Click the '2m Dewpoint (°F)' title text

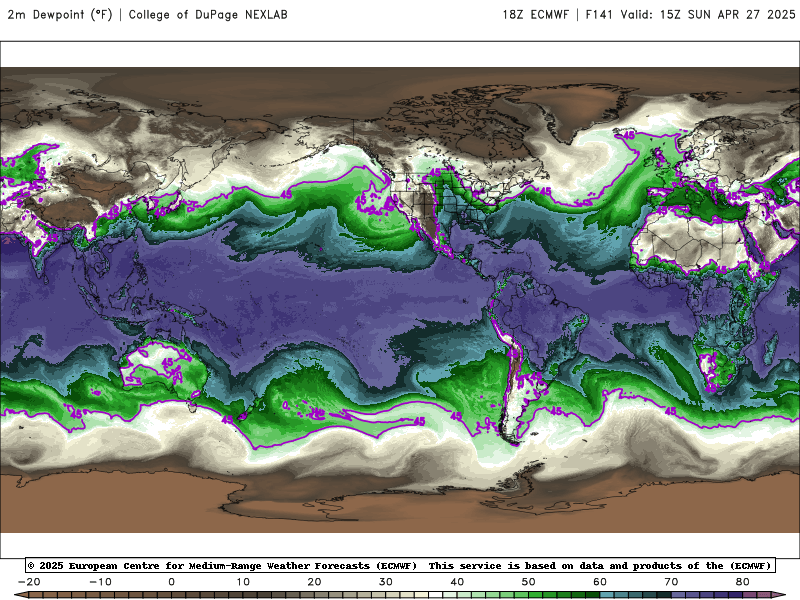[x=59, y=14]
